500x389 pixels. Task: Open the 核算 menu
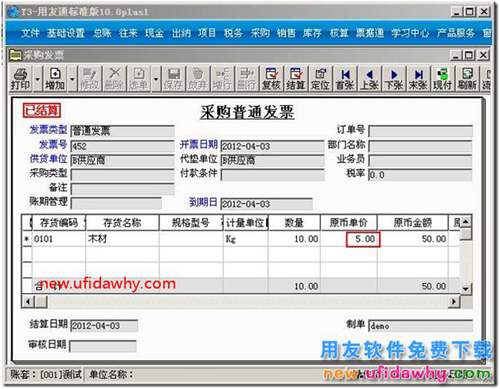coord(339,33)
